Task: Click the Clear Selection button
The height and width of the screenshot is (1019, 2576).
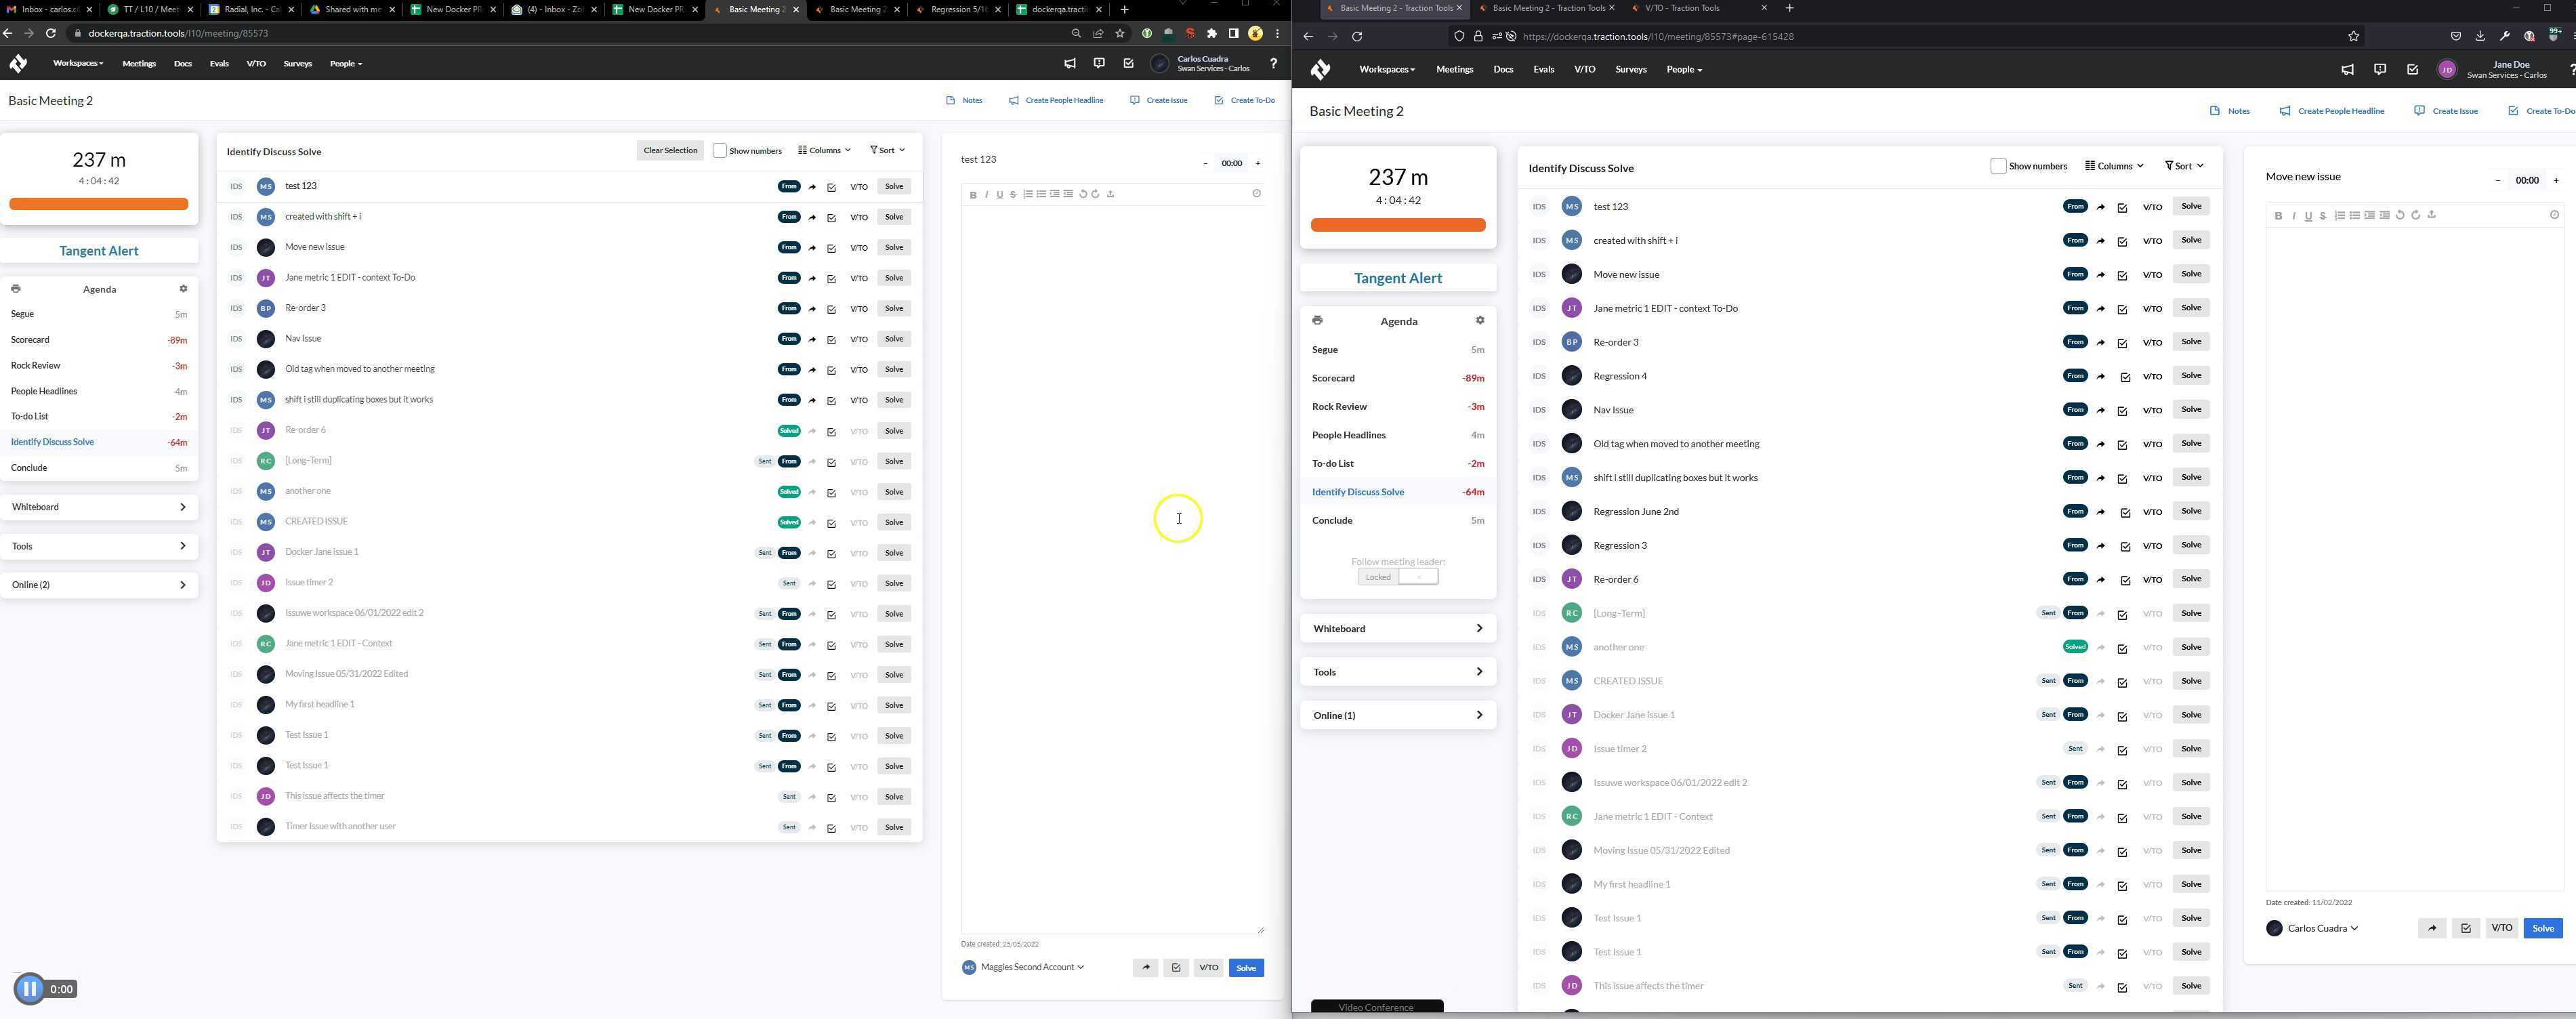Action: point(670,151)
